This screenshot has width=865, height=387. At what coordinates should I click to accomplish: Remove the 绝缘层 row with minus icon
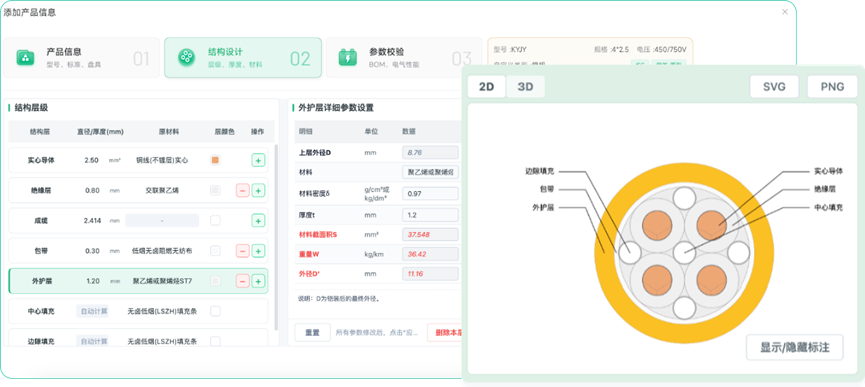tap(242, 191)
